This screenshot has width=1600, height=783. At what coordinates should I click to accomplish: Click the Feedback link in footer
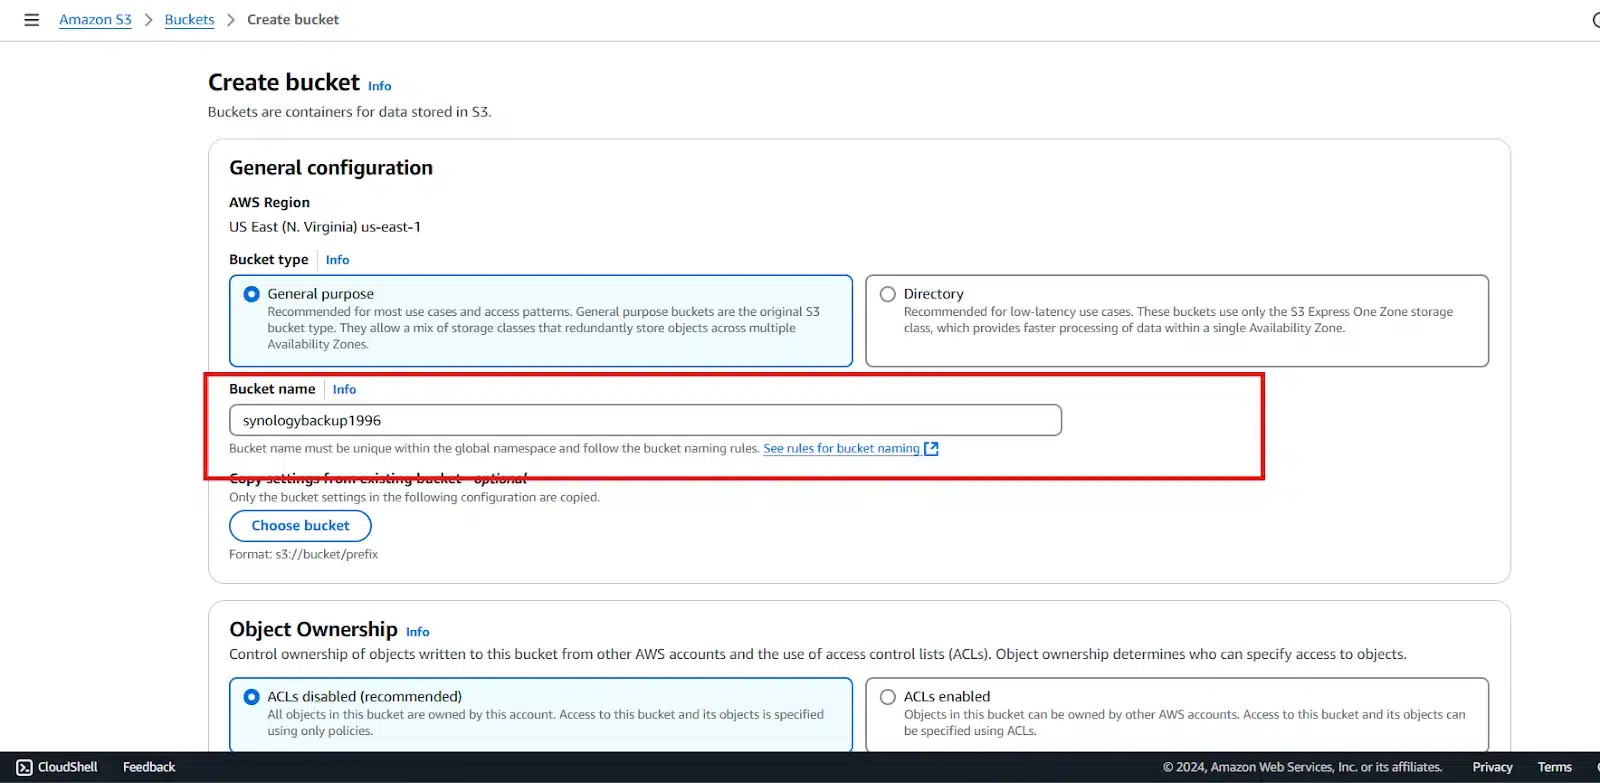149,767
